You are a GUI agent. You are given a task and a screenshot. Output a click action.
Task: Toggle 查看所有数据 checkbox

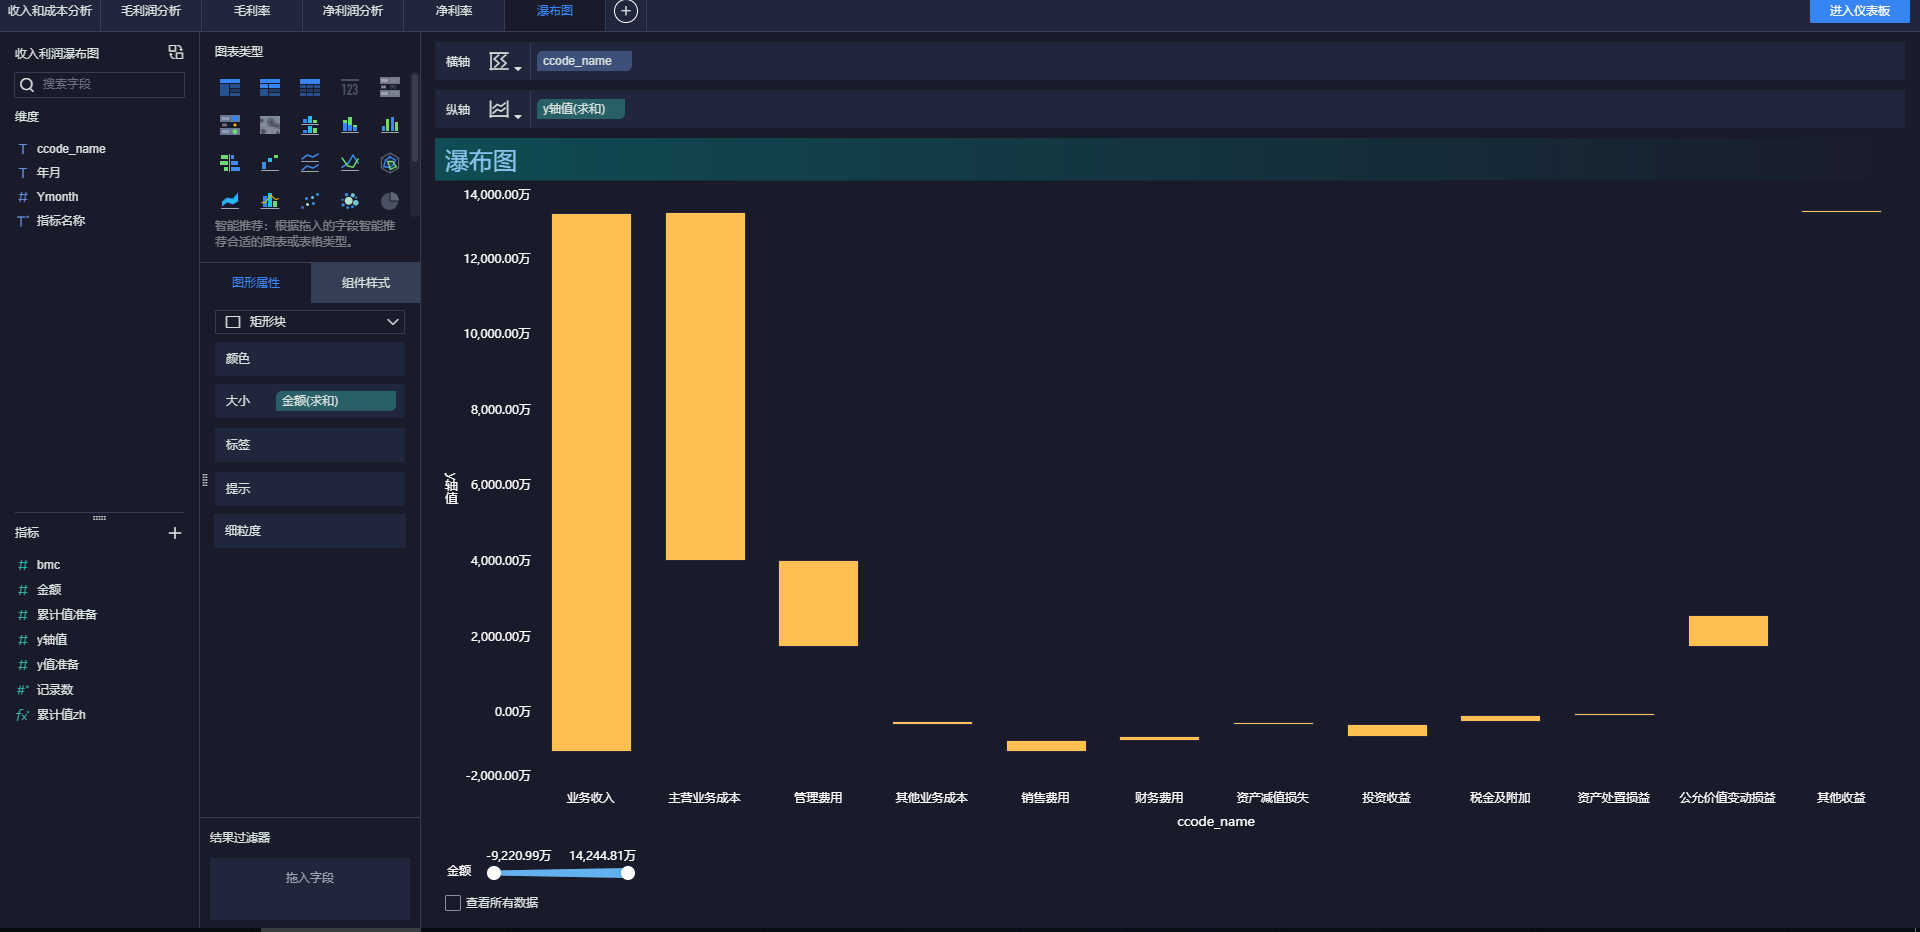click(x=453, y=903)
